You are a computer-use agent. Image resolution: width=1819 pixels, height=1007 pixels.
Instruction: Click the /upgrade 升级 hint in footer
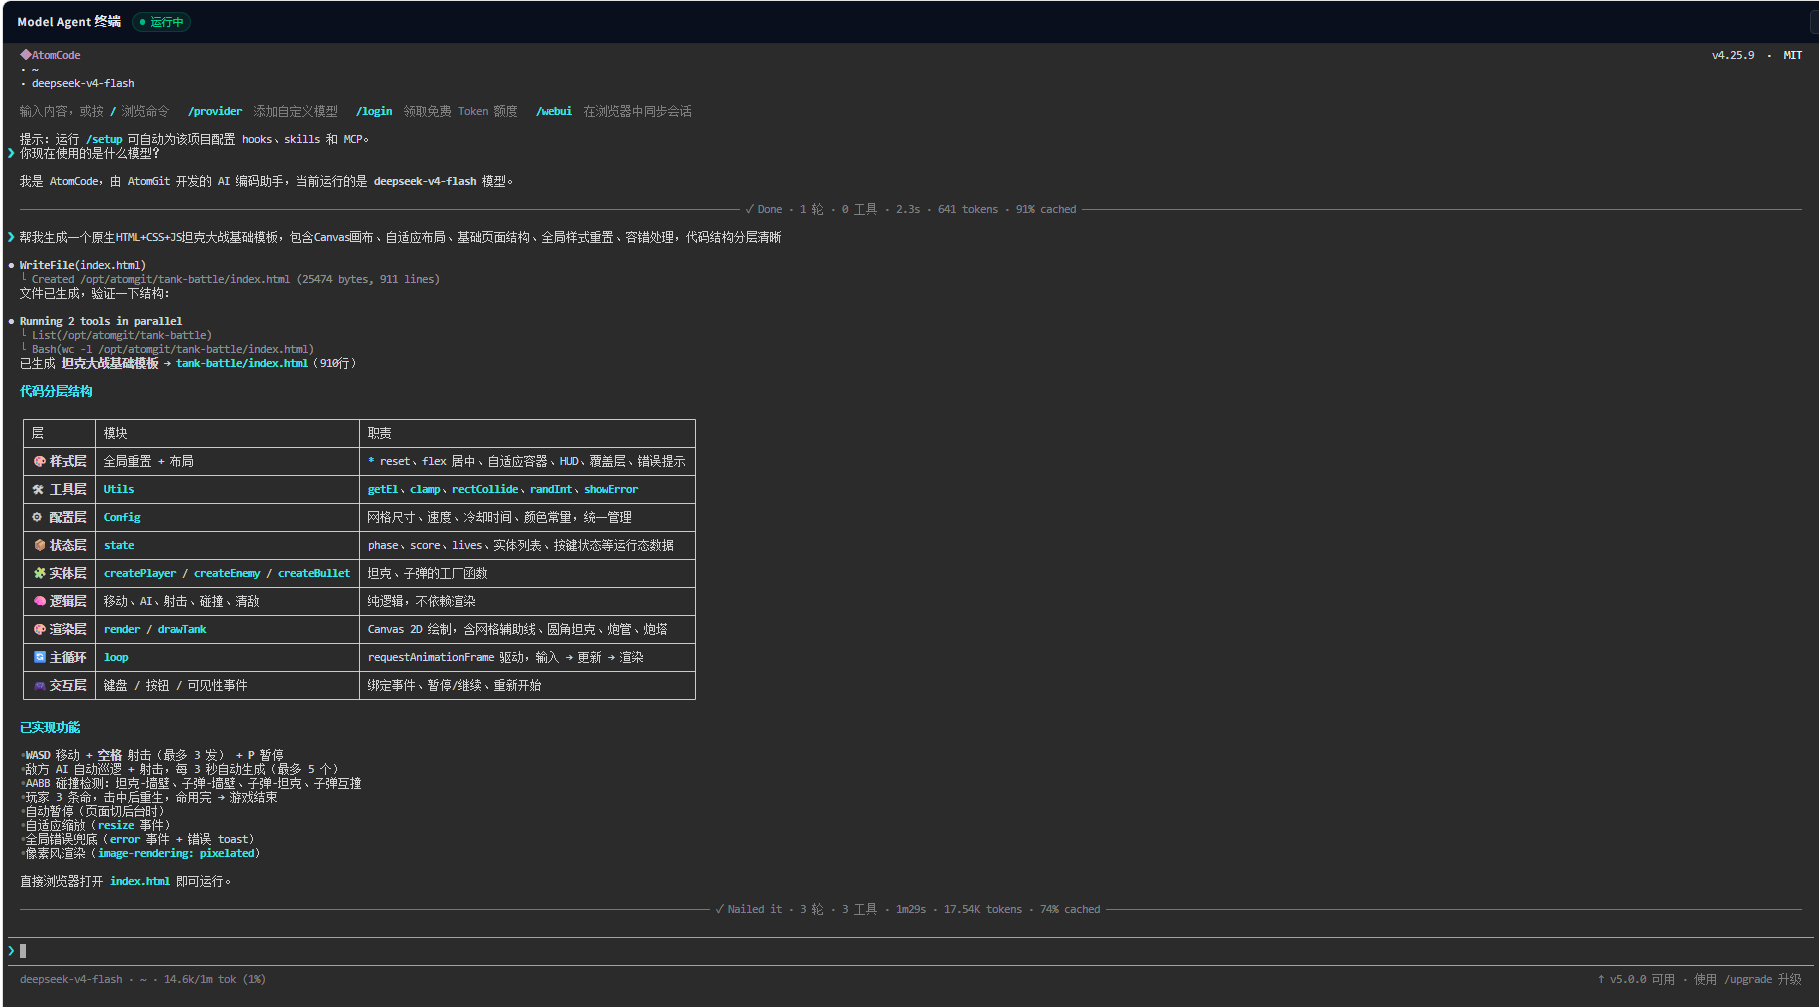click(1763, 979)
